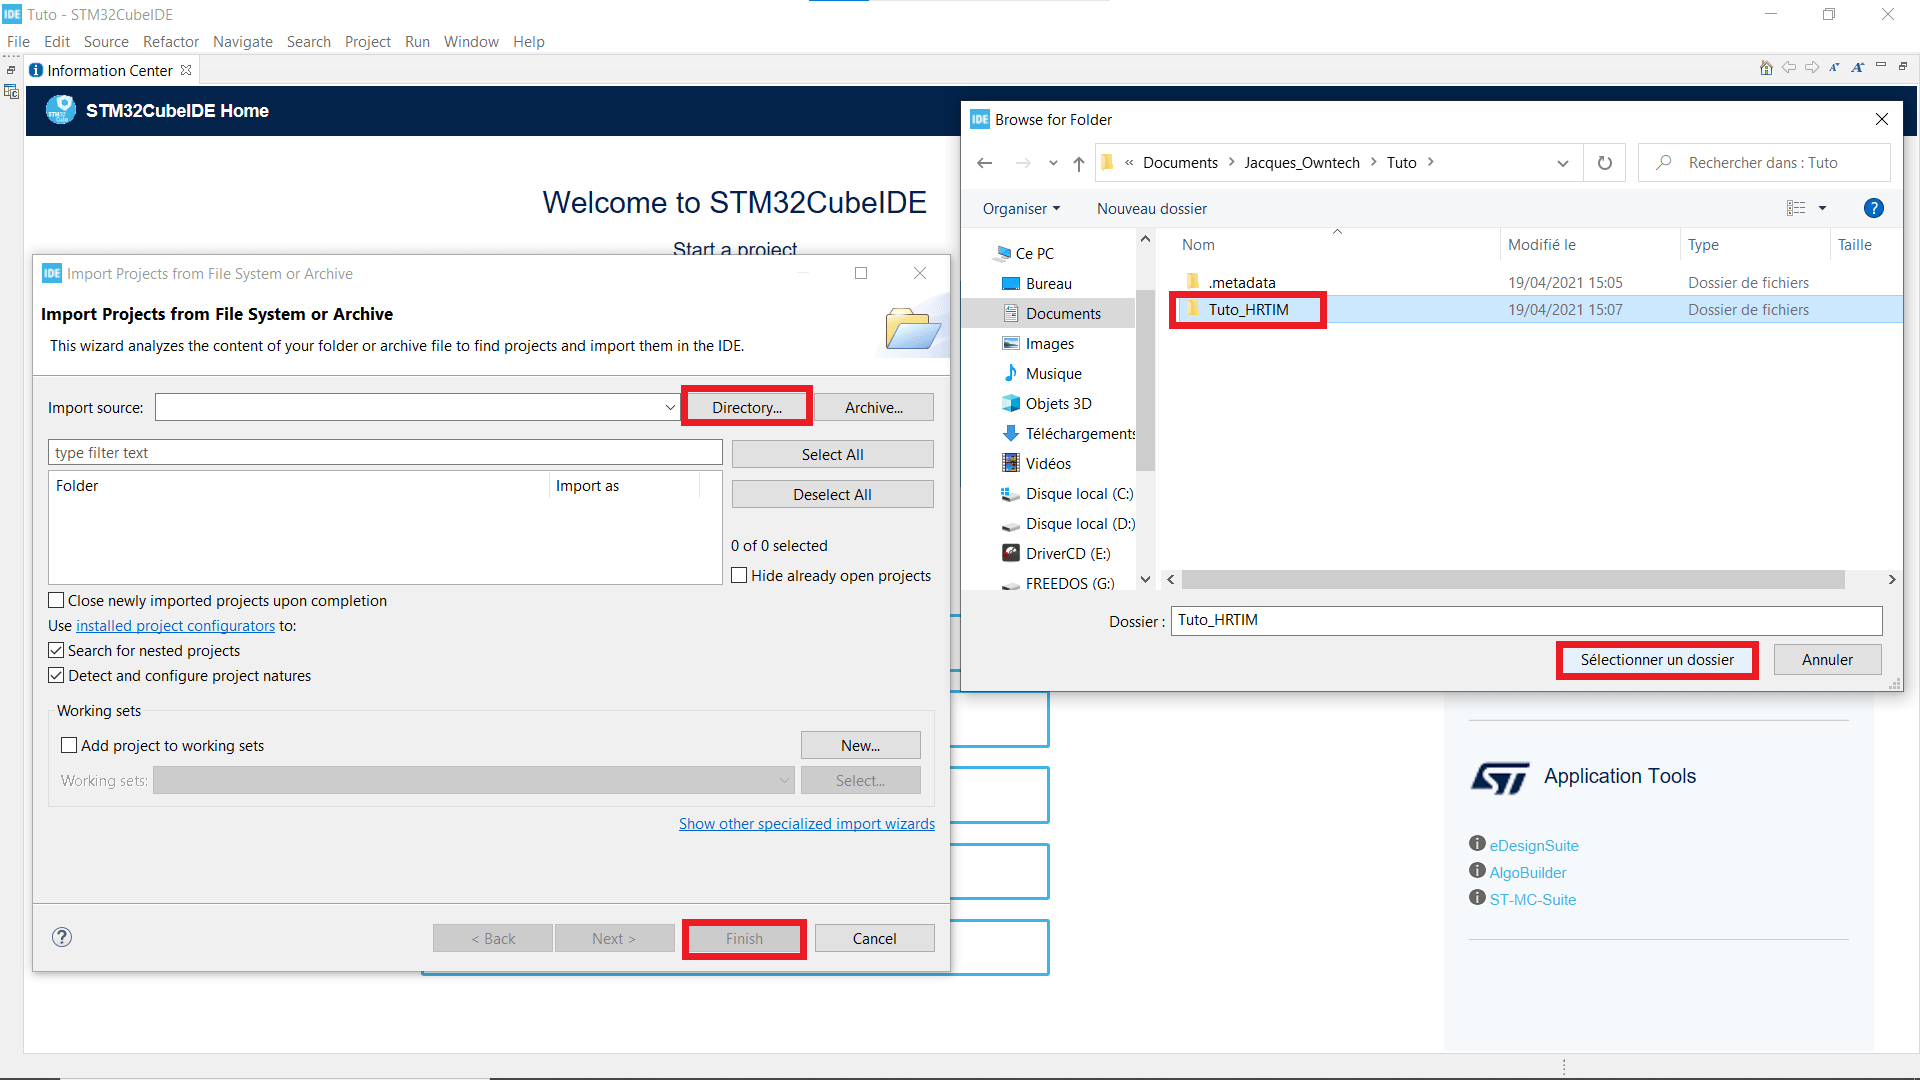The height and width of the screenshot is (1080, 1920).
Task: Click the navigate backward arrow in Information Center
Action: (1789, 68)
